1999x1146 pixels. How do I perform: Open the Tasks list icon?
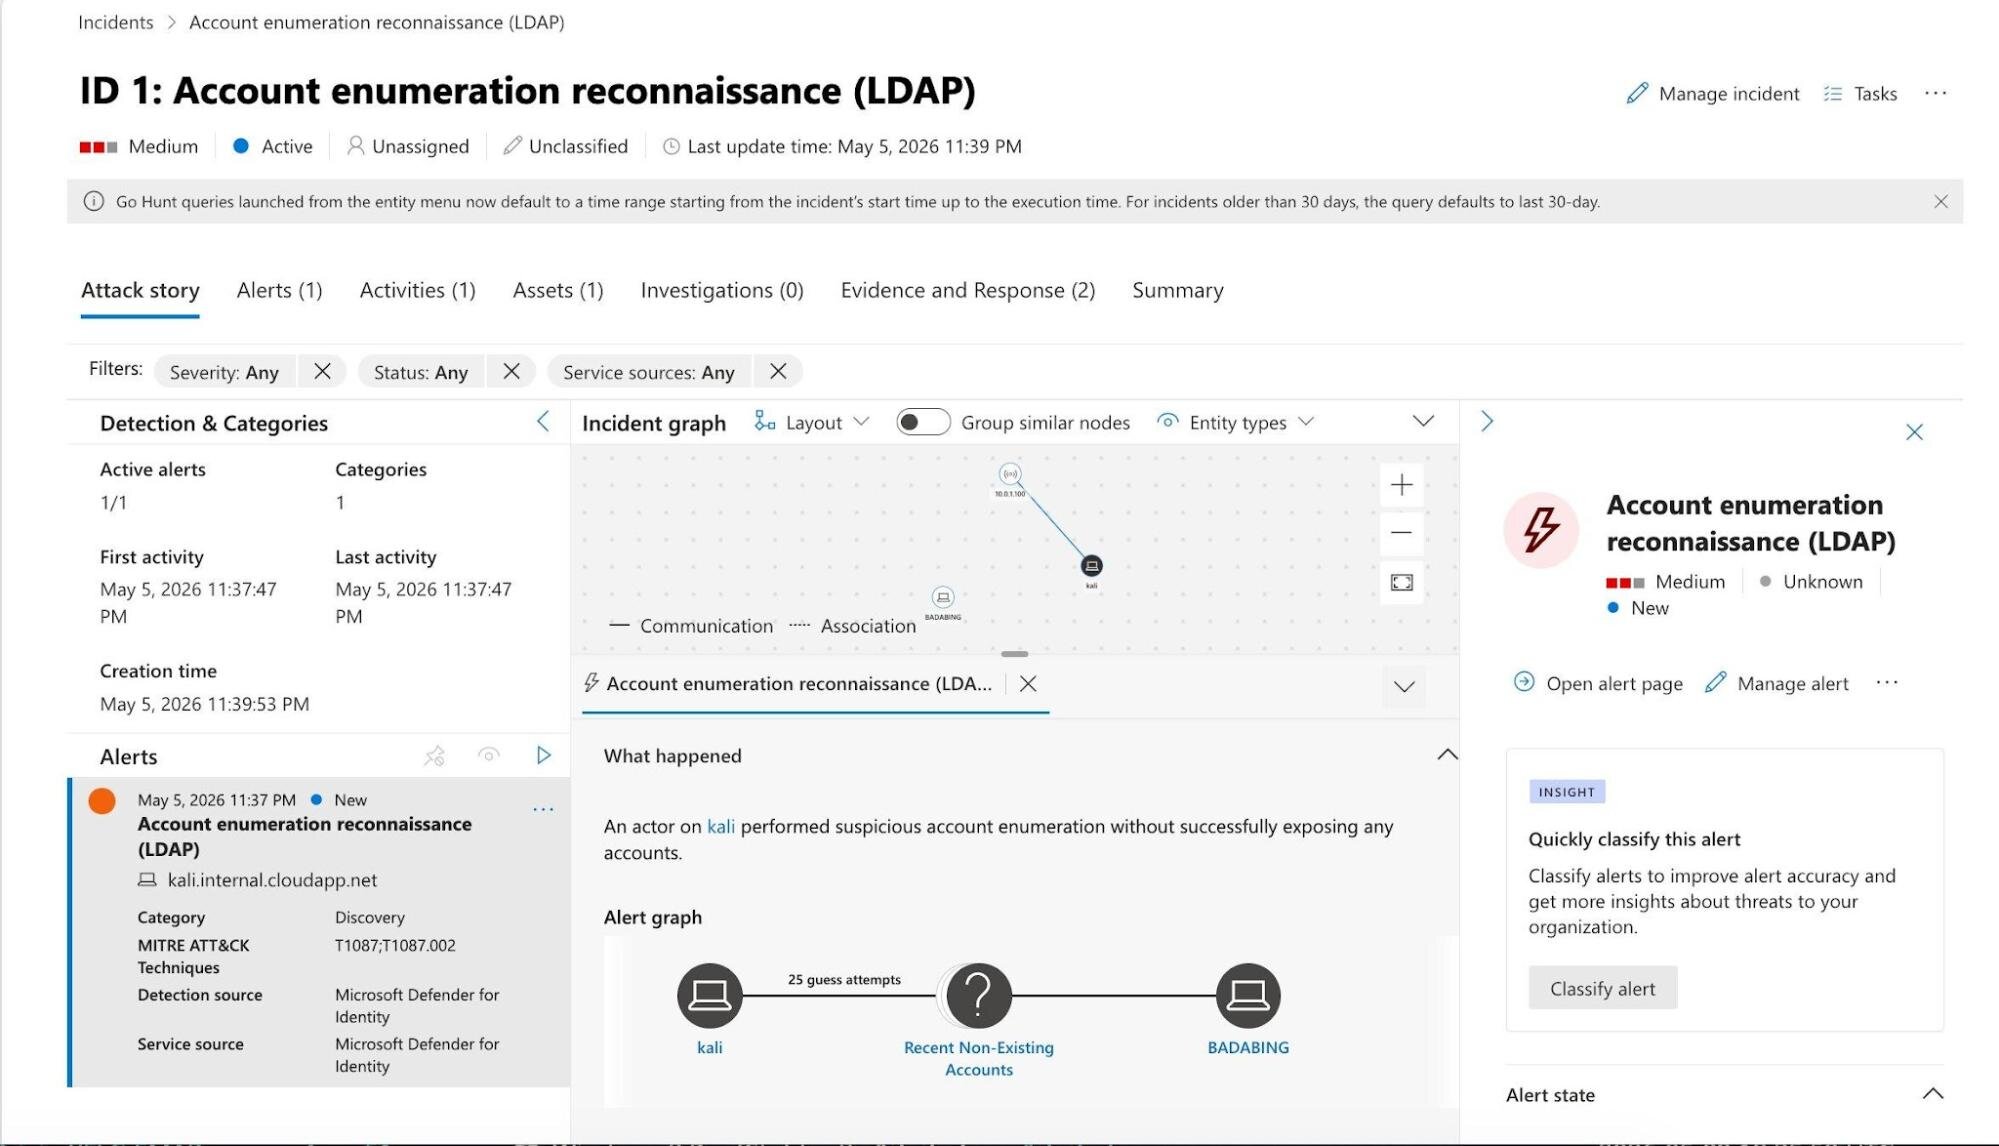point(1832,93)
